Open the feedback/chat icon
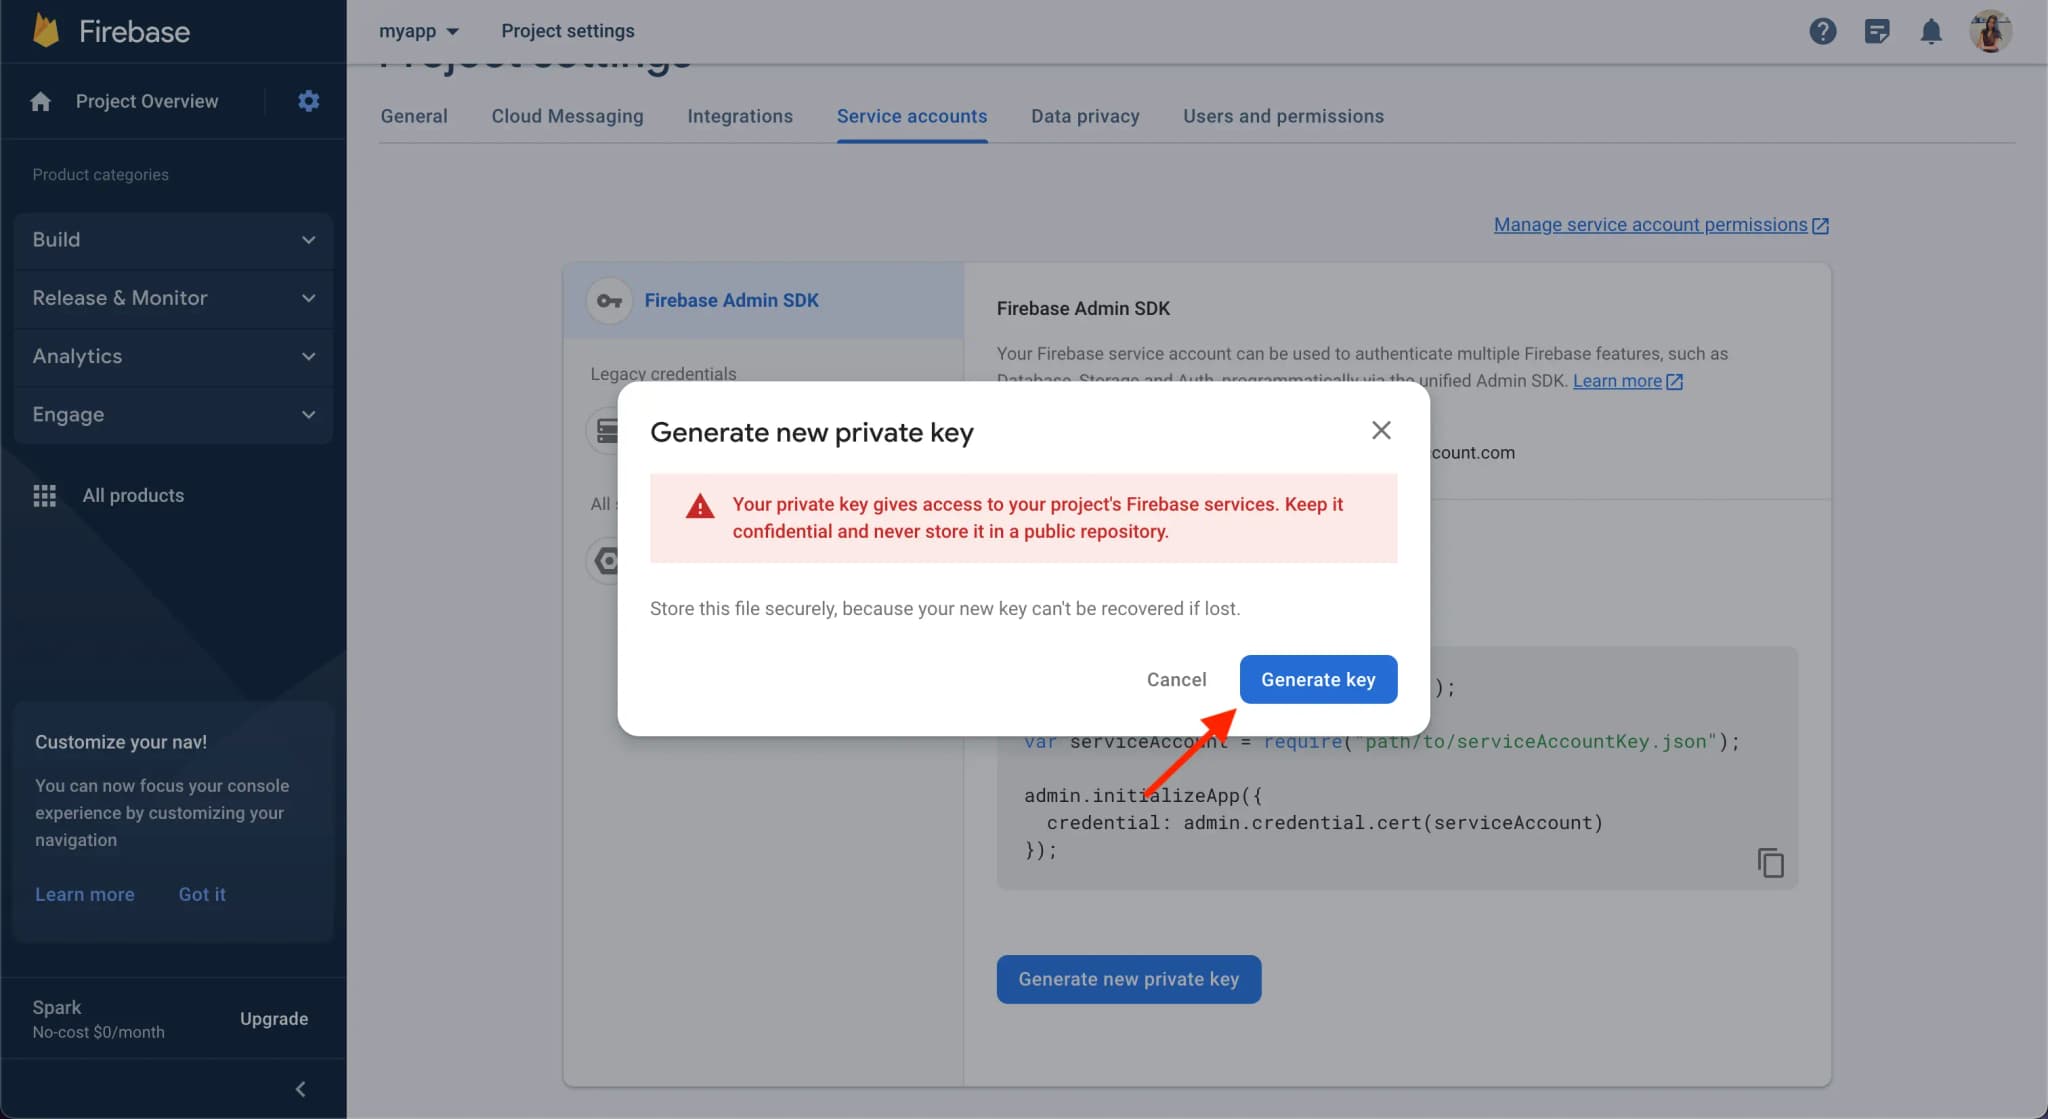The width and height of the screenshot is (2048, 1119). [x=1877, y=30]
